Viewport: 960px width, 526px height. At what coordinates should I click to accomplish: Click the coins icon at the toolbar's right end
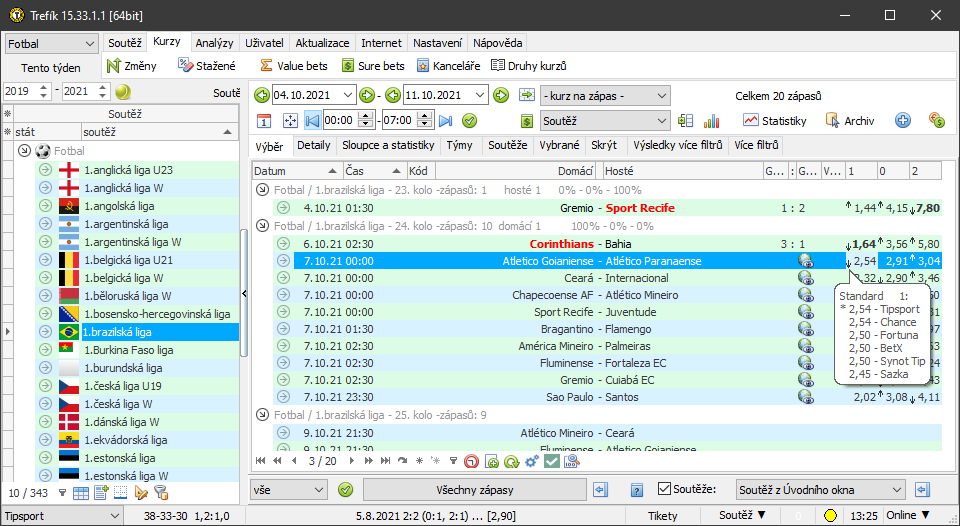pyautogui.click(x=937, y=120)
